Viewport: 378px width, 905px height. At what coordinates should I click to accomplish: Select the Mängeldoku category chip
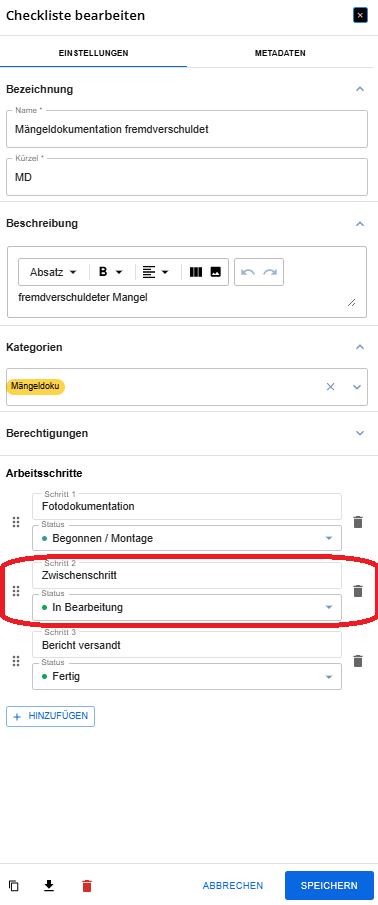click(x=36, y=386)
